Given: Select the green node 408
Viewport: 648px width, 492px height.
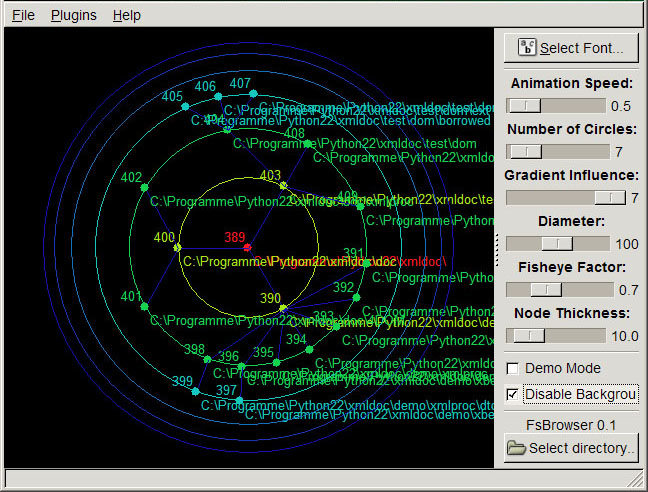Looking at the screenshot, I should [x=307, y=144].
